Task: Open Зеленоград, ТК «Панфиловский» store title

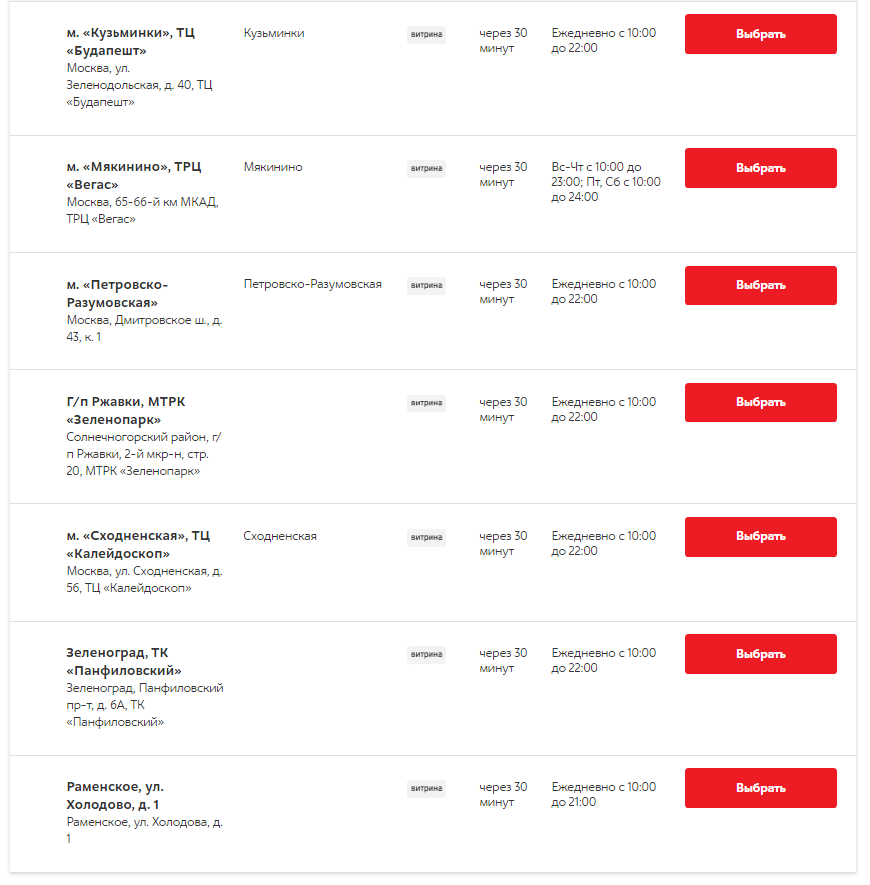Action: pyautogui.click(x=124, y=661)
